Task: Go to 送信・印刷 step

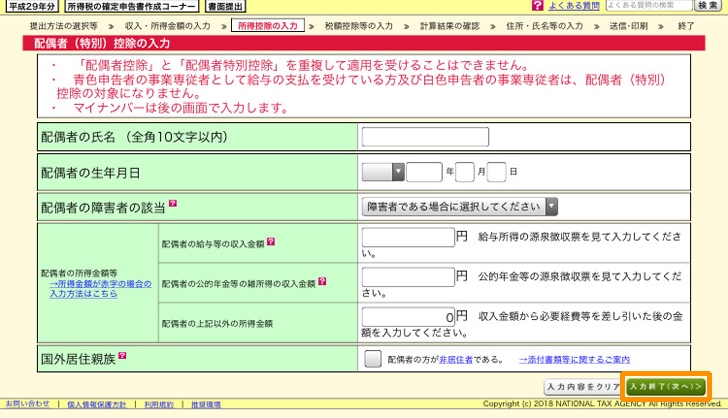Action: [629, 26]
